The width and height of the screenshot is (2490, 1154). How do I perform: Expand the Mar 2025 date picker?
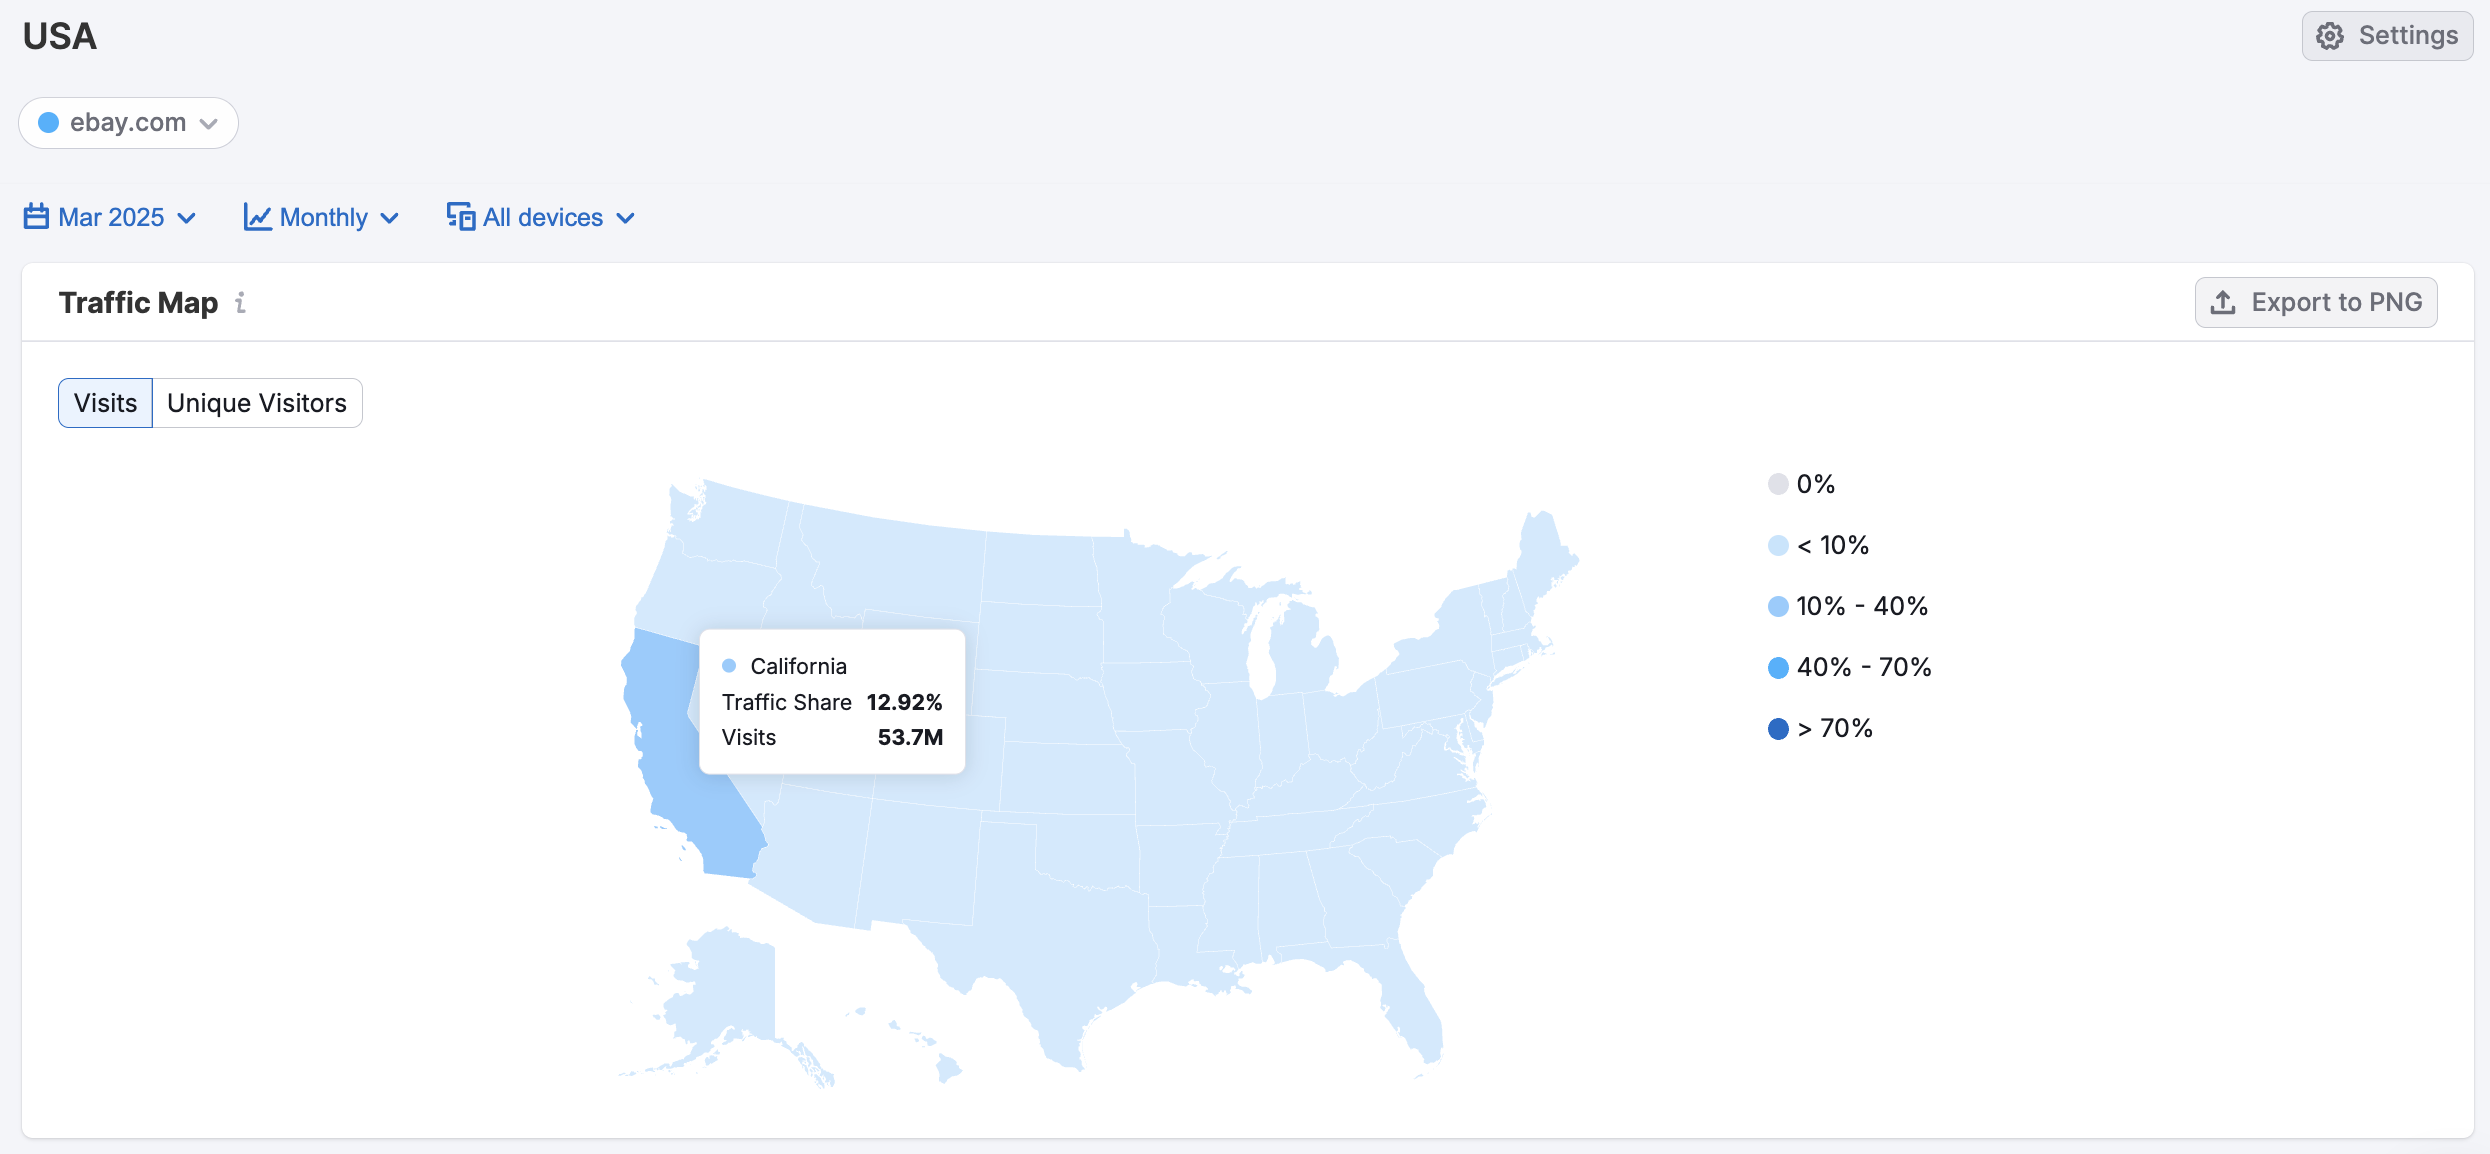click(110, 217)
